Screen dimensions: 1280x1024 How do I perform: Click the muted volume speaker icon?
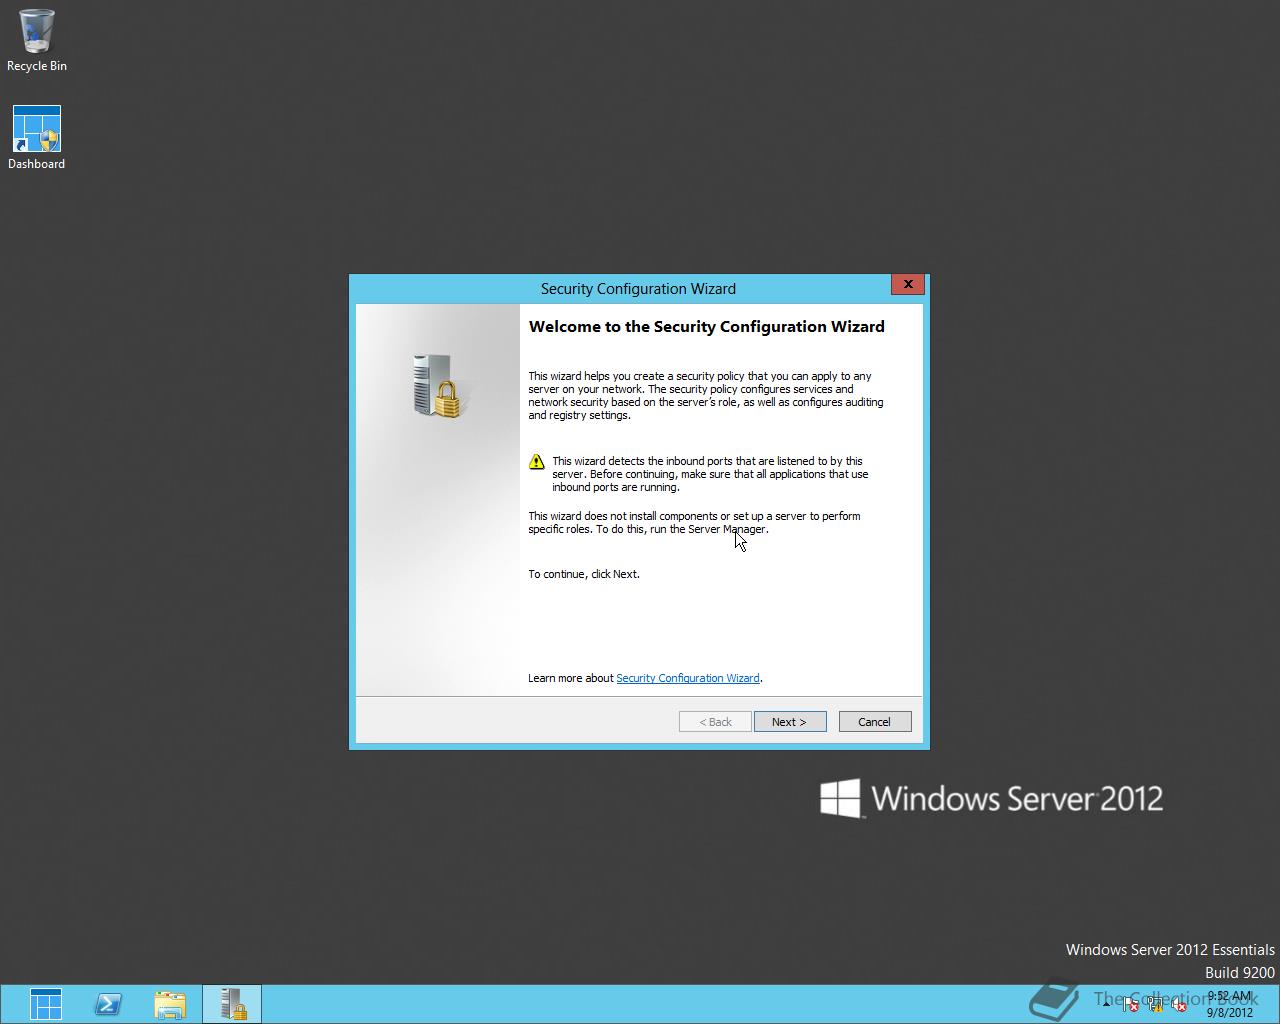[x=1179, y=1004]
